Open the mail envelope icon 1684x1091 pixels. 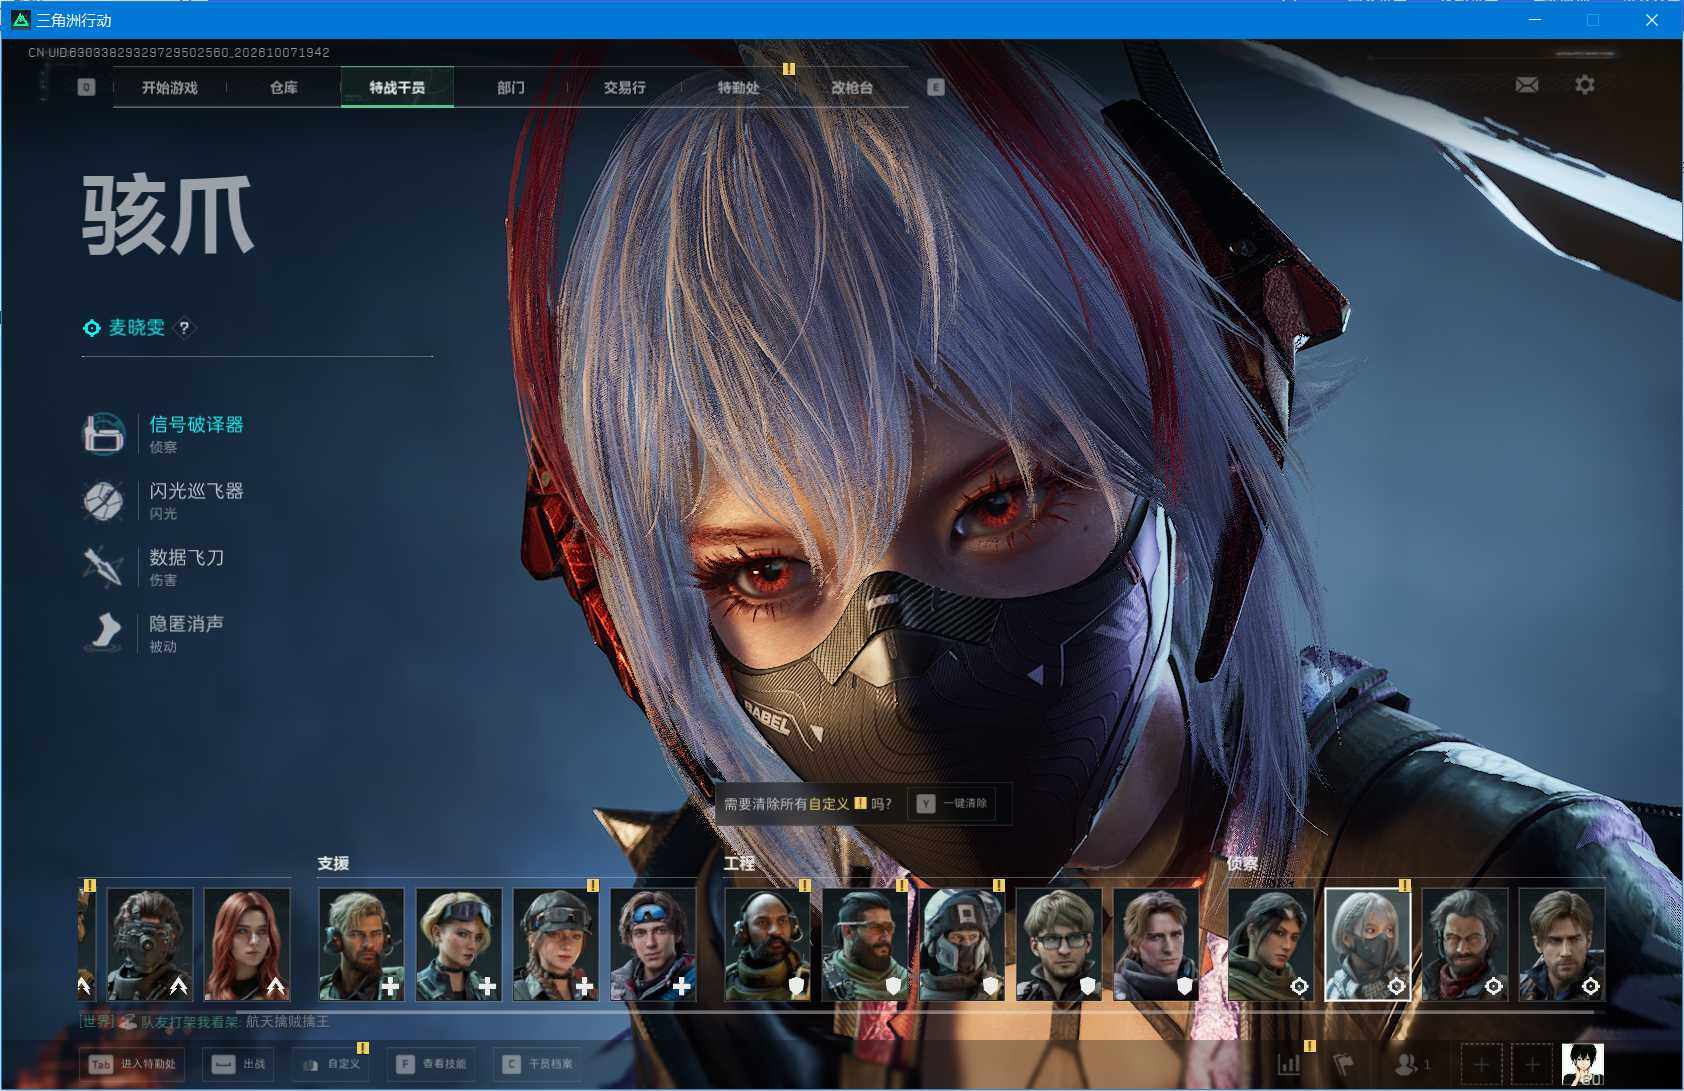(x=1527, y=85)
